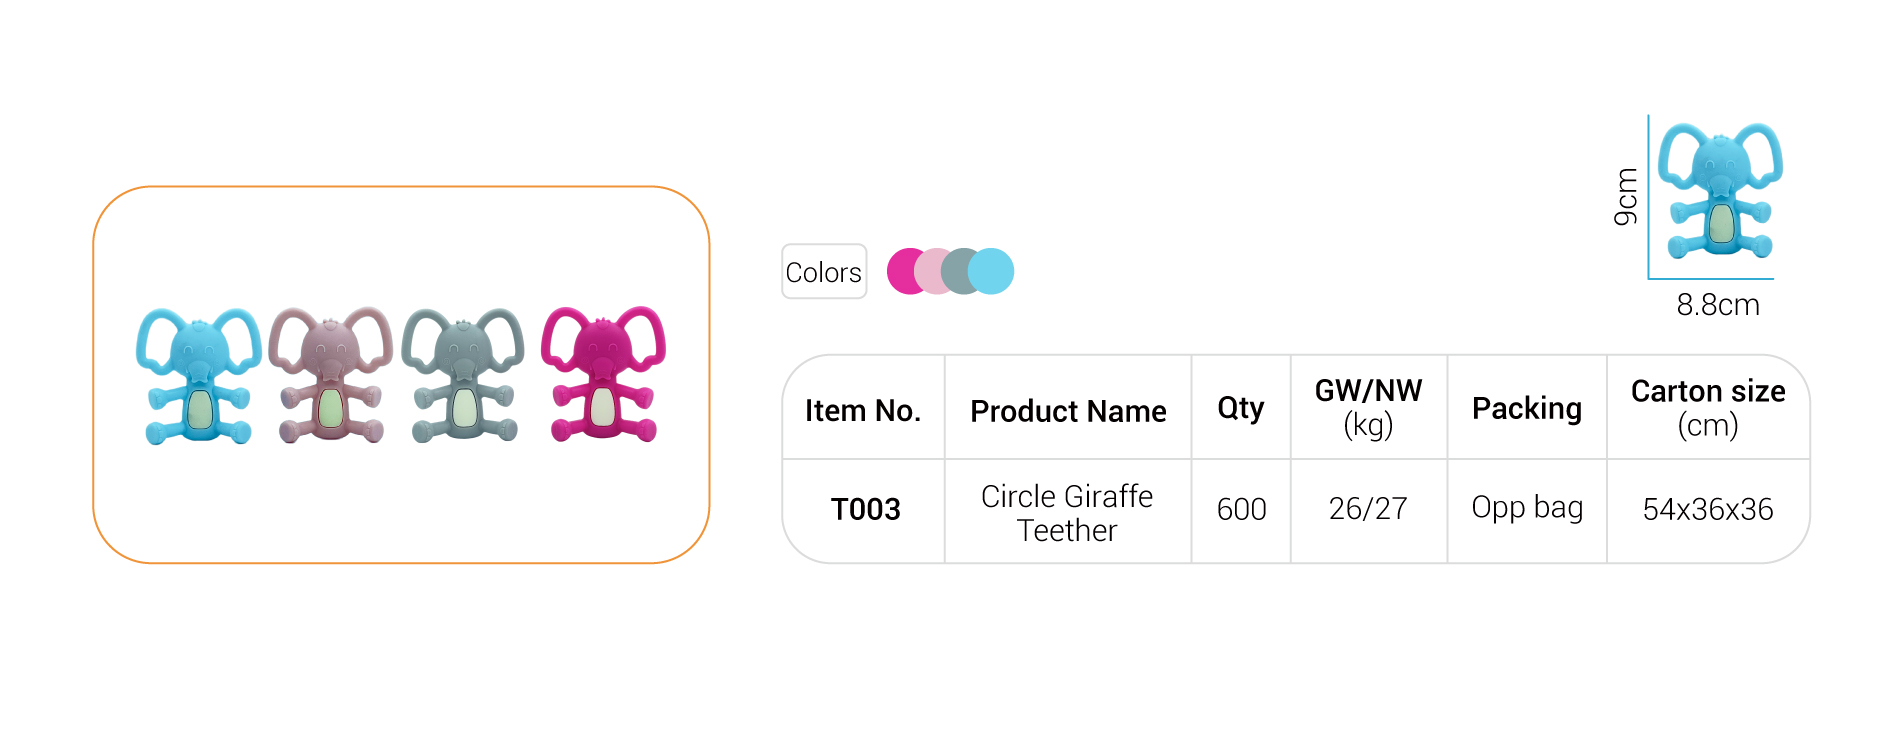The height and width of the screenshot is (750, 1903).
Task: Click the small blue teether dimension image
Action: (x=1720, y=190)
